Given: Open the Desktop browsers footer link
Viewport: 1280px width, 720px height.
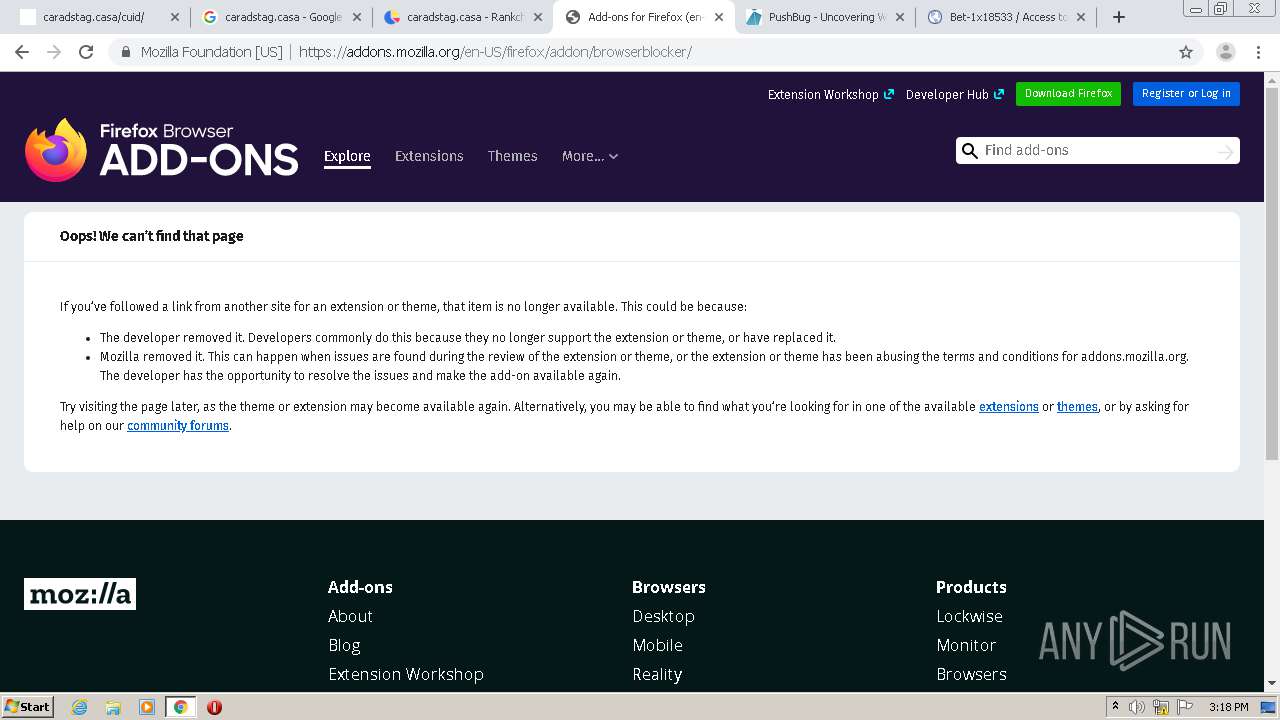Looking at the screenshot, I should tap(663, 616).
